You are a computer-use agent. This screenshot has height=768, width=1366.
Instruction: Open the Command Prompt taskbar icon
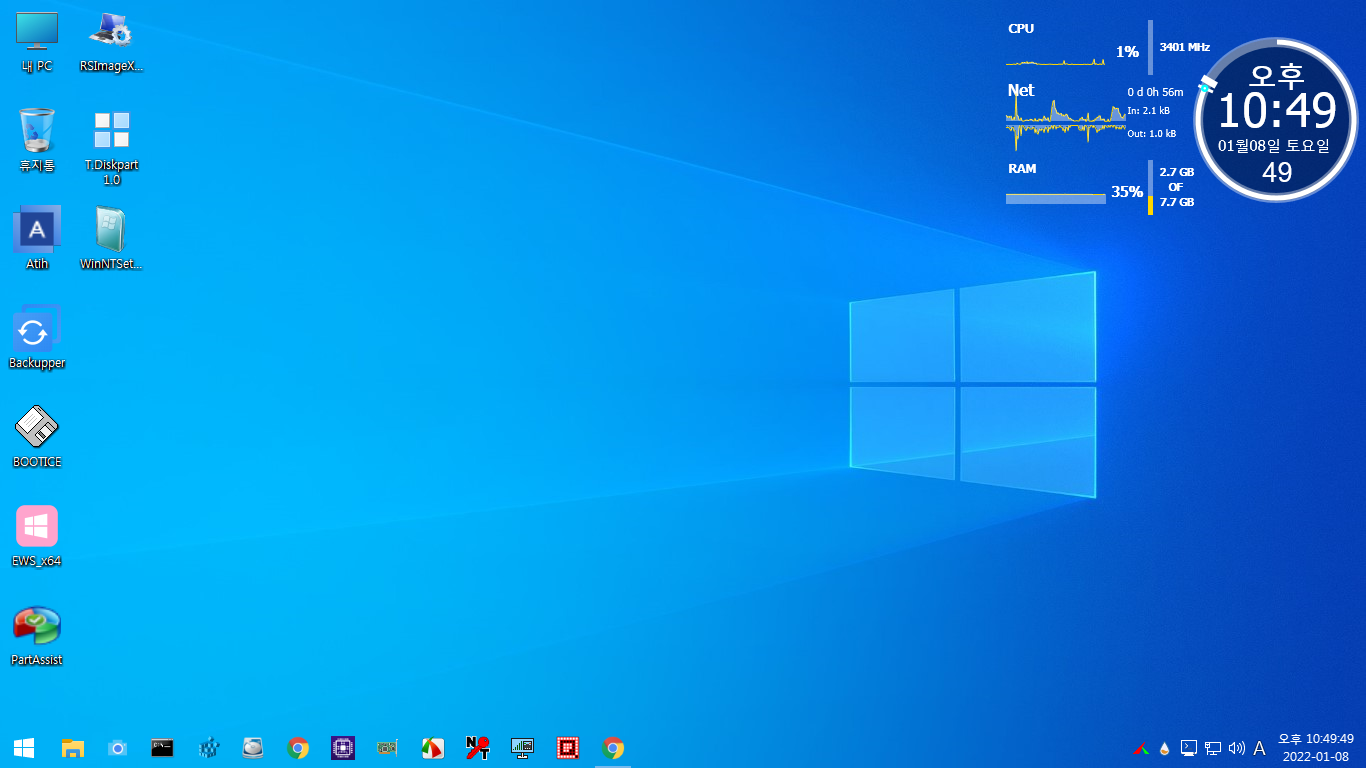162,747
